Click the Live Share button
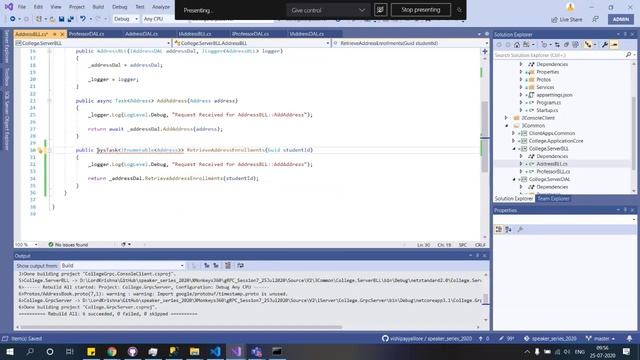This screenshot has width=640, height=360. [x=567, y=19]
